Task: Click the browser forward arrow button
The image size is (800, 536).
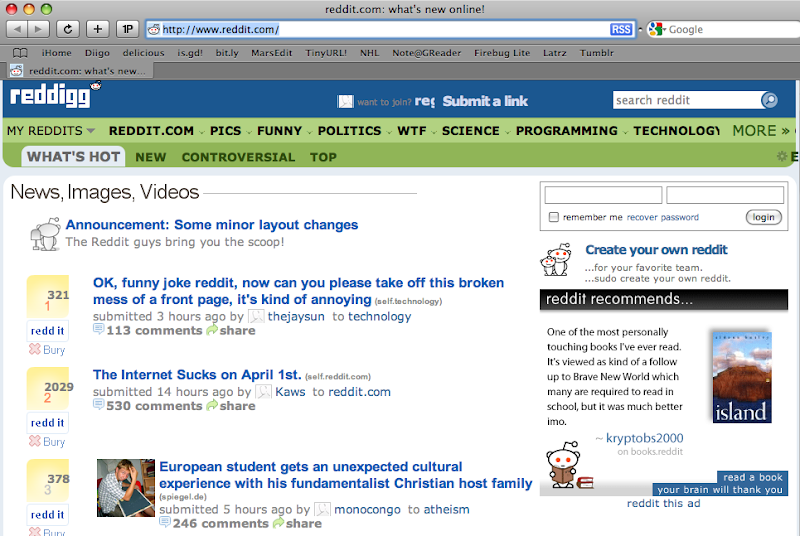Action: [39, 29]
